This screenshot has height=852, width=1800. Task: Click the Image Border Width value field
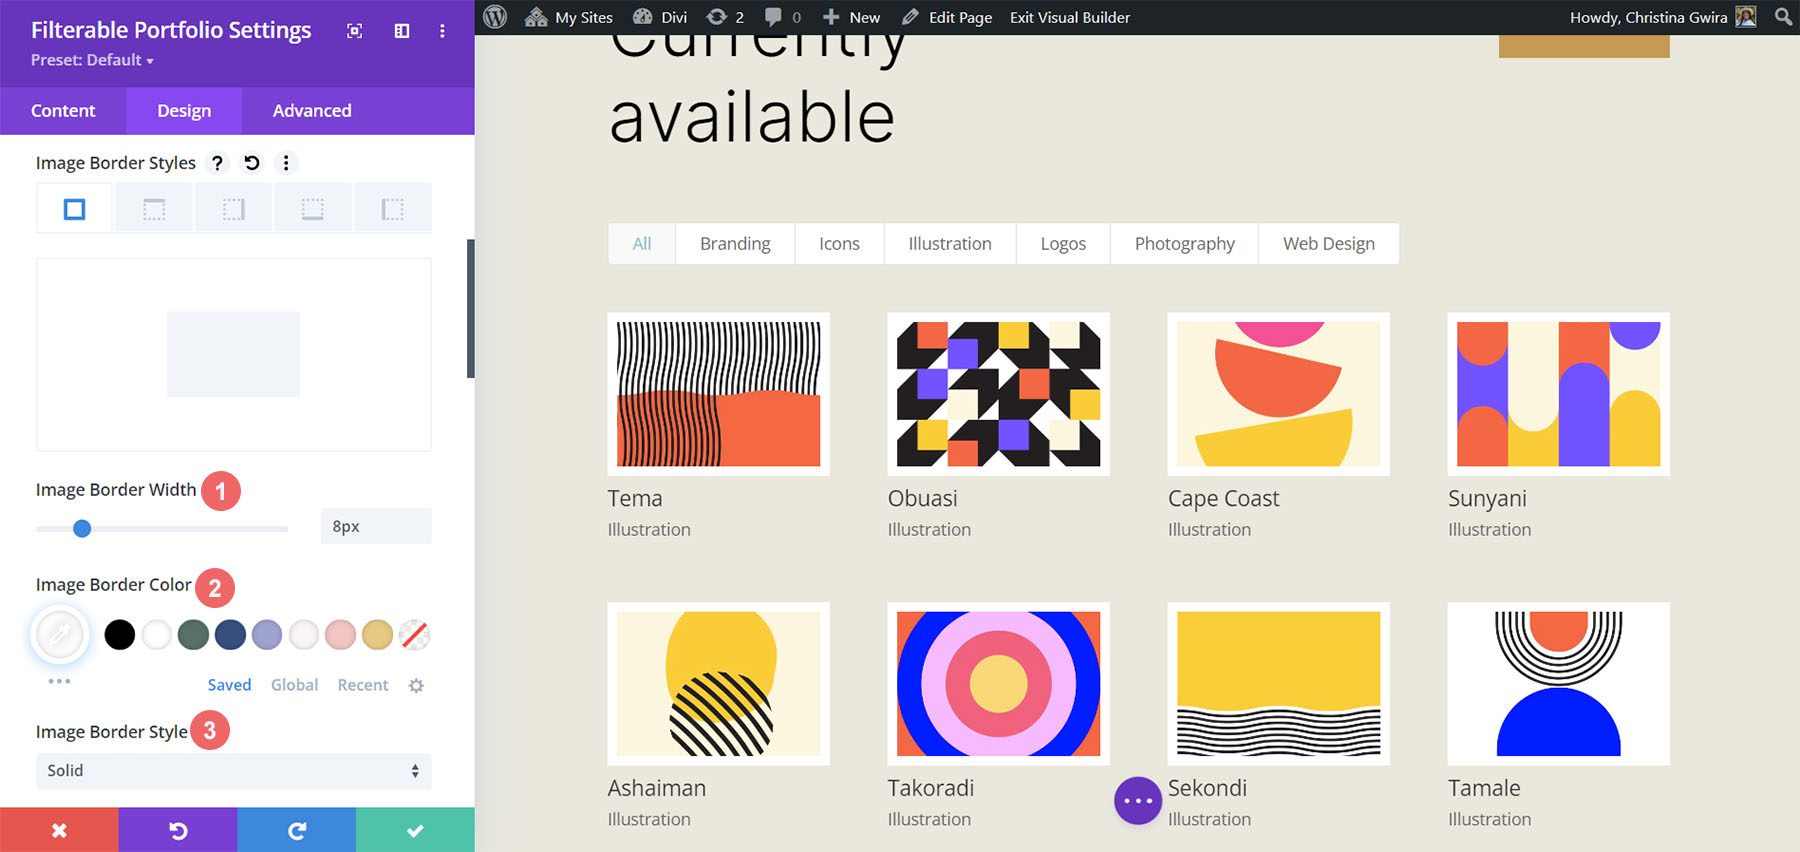[x=376, y=526]
